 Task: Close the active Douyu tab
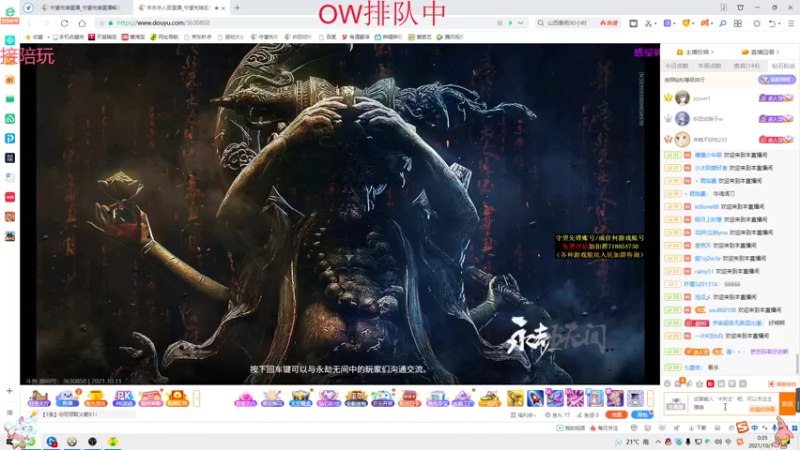pyautogui.click(x=223, y=8)
